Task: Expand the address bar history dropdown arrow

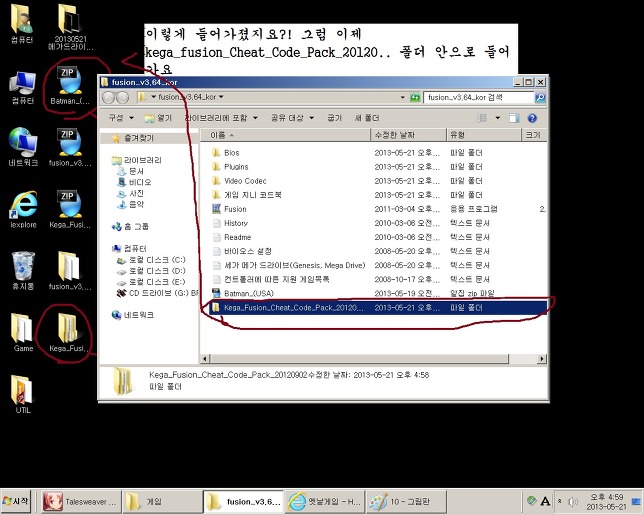Action: click(x=402, y=97)
